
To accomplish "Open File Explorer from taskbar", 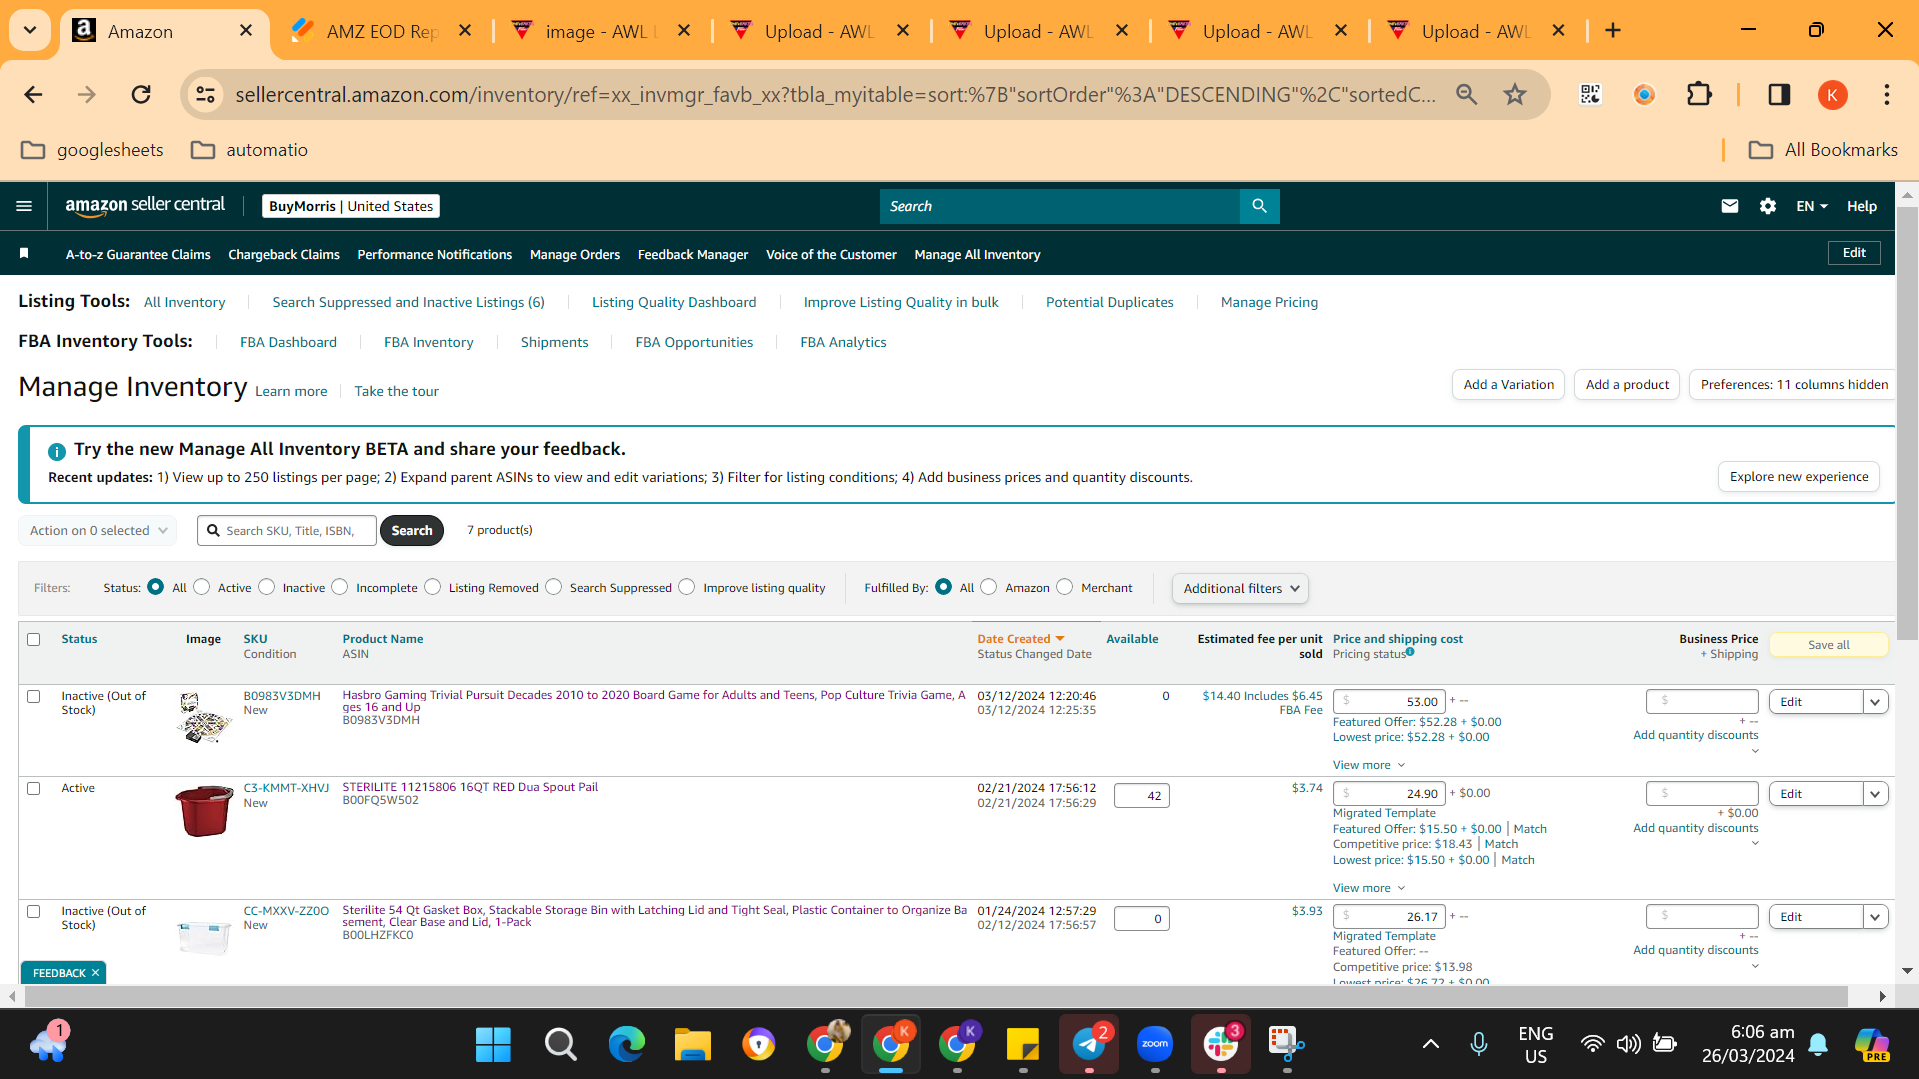I will 692,1045.
